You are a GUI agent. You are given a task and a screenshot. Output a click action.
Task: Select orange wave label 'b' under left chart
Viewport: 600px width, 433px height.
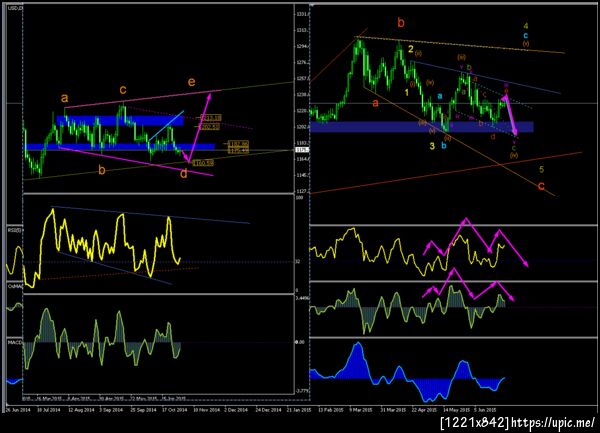click(x=102, y=170)
